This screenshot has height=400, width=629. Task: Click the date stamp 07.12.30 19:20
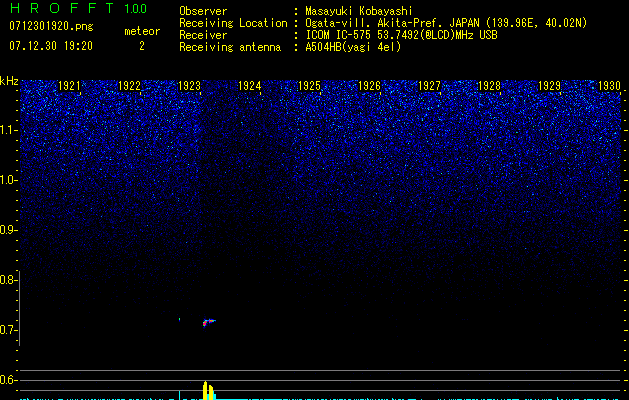[51, 46]
